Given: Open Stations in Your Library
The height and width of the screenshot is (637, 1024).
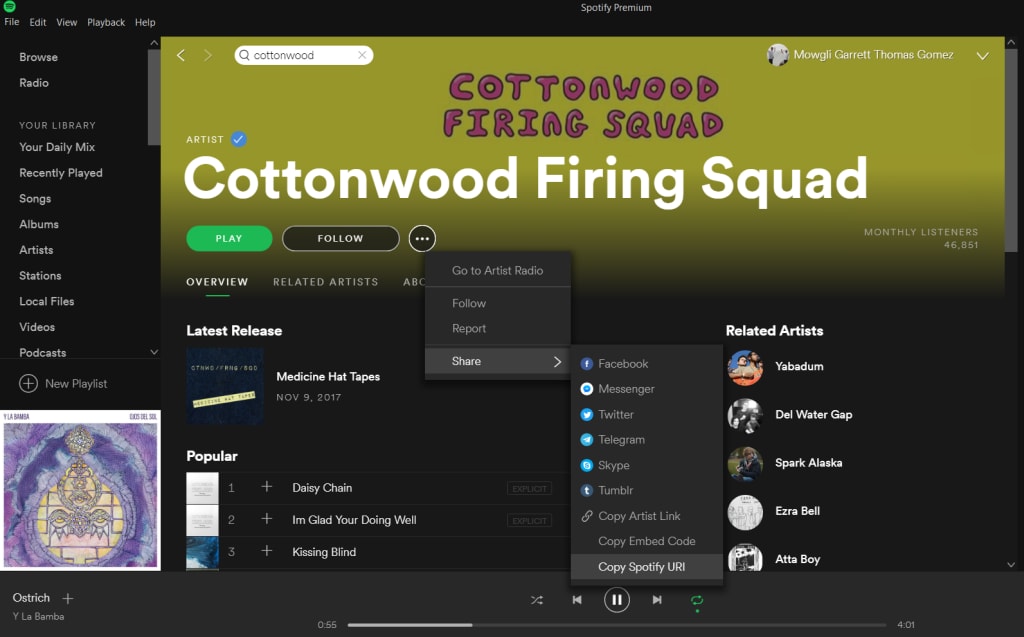Looking at the screenshot, I should [x=40, y=276].
